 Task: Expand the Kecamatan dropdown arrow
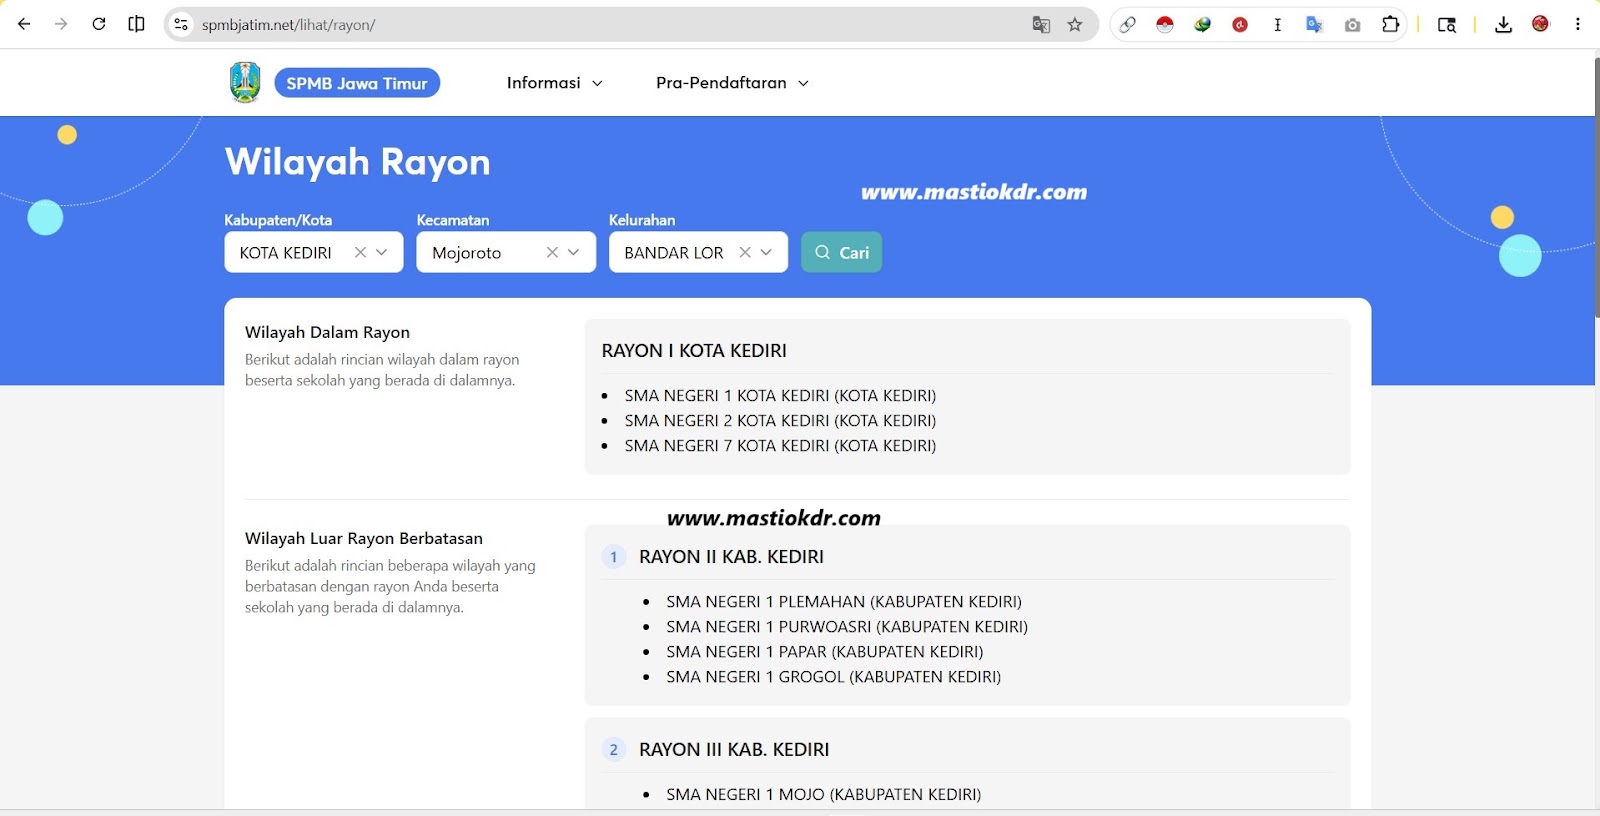point(574,253)
